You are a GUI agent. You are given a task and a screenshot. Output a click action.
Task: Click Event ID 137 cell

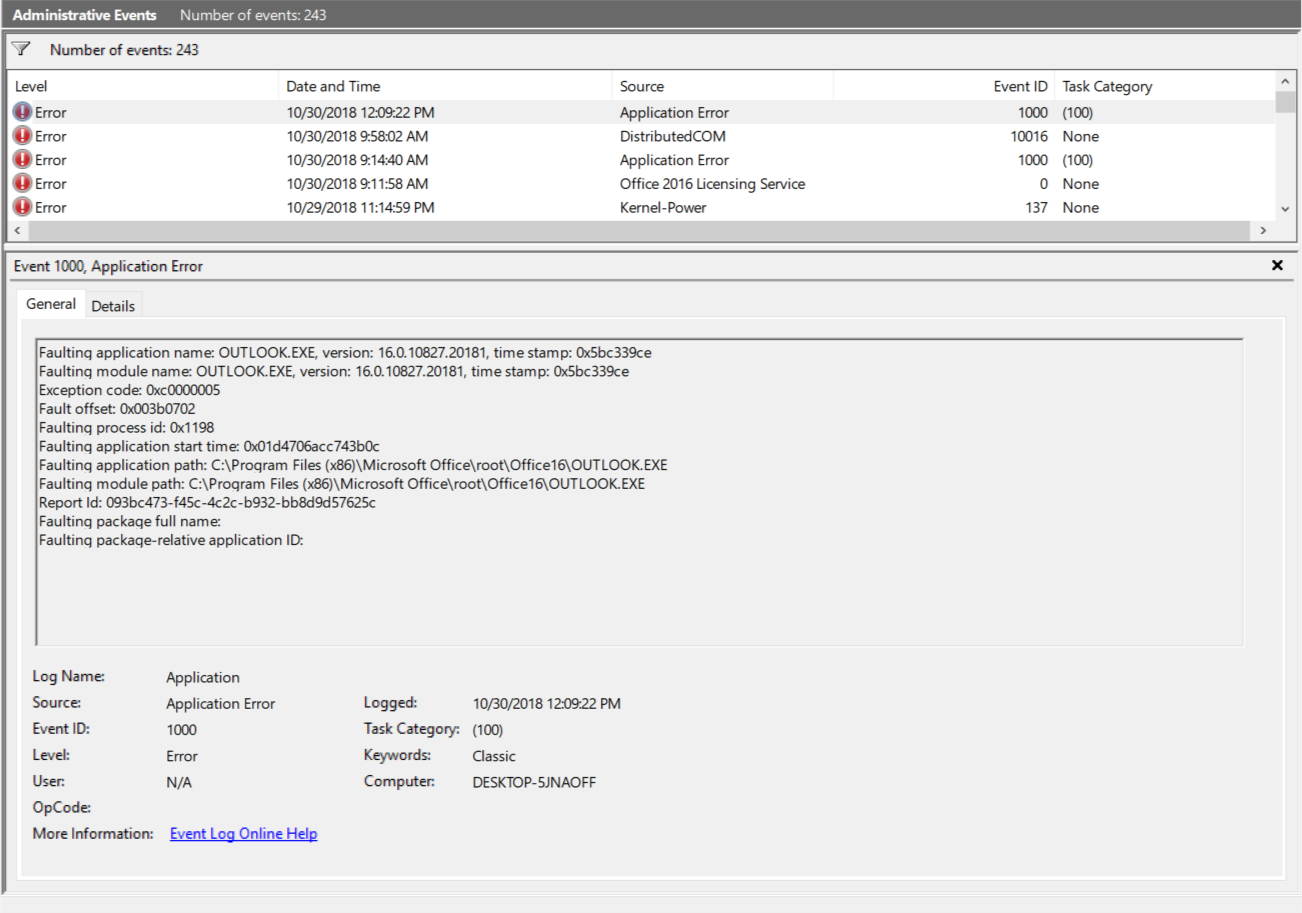point(1037,209)
